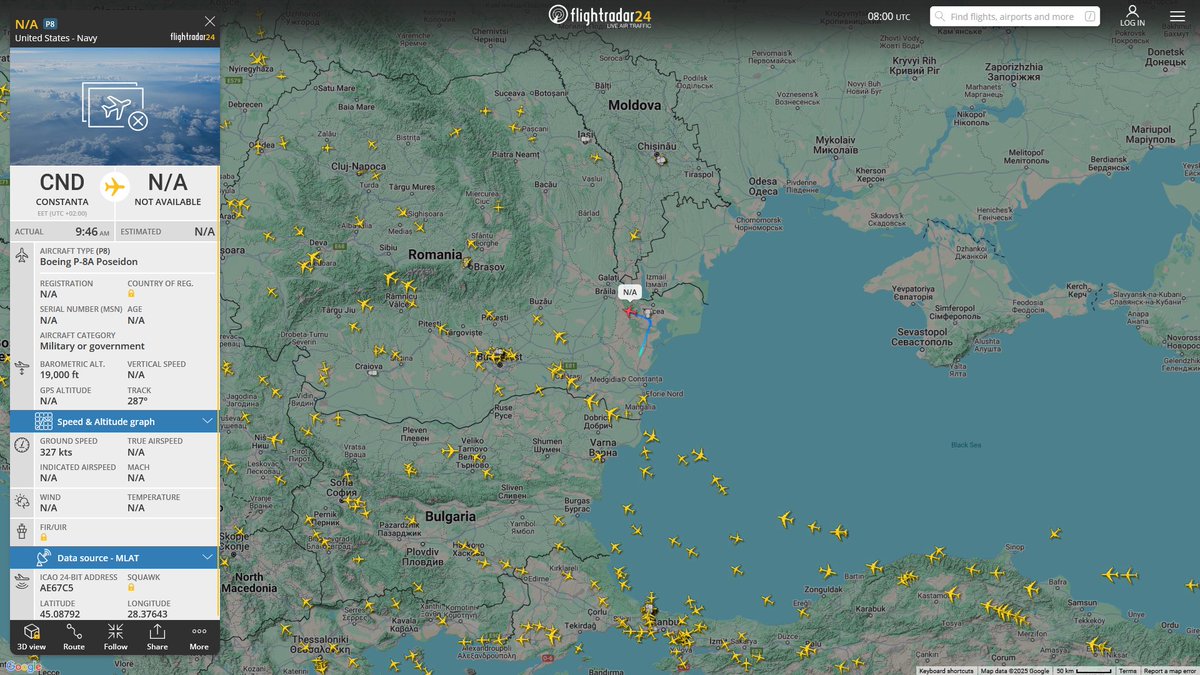Screen dimensions: 1200x675
Task: Click the actual time 9:46 AM
Action: [92, 232]
